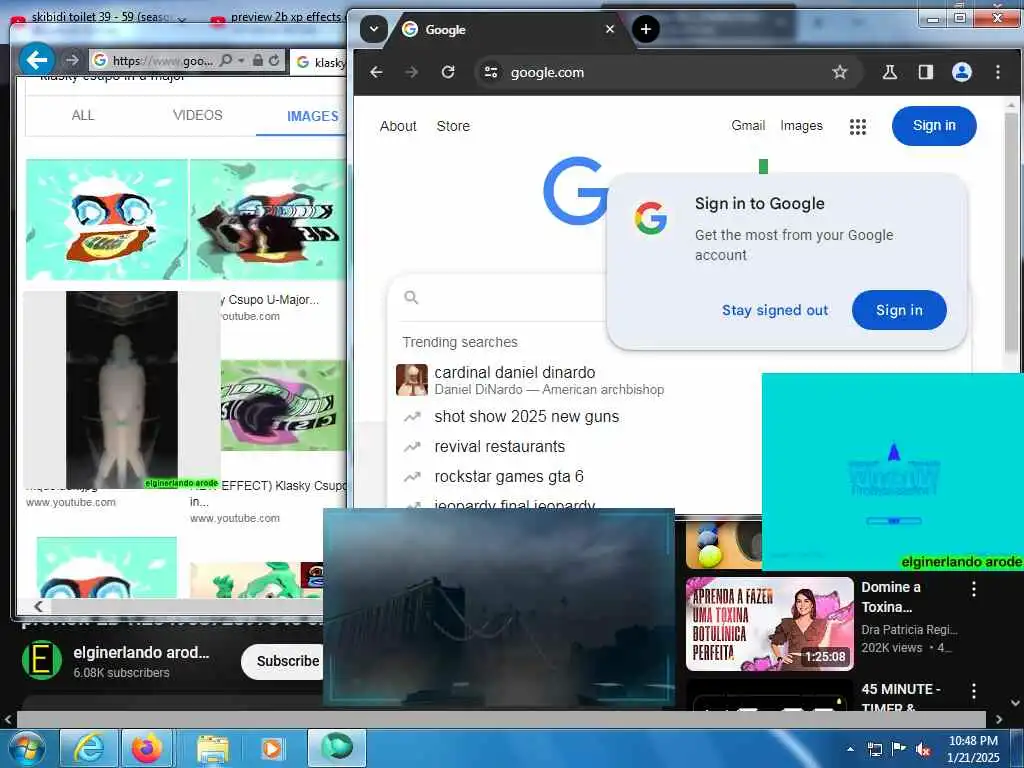Screen dimensions: 1024x768
Task: Click Sign in inside the sign-in popup
Action: (x=899, y=310)
